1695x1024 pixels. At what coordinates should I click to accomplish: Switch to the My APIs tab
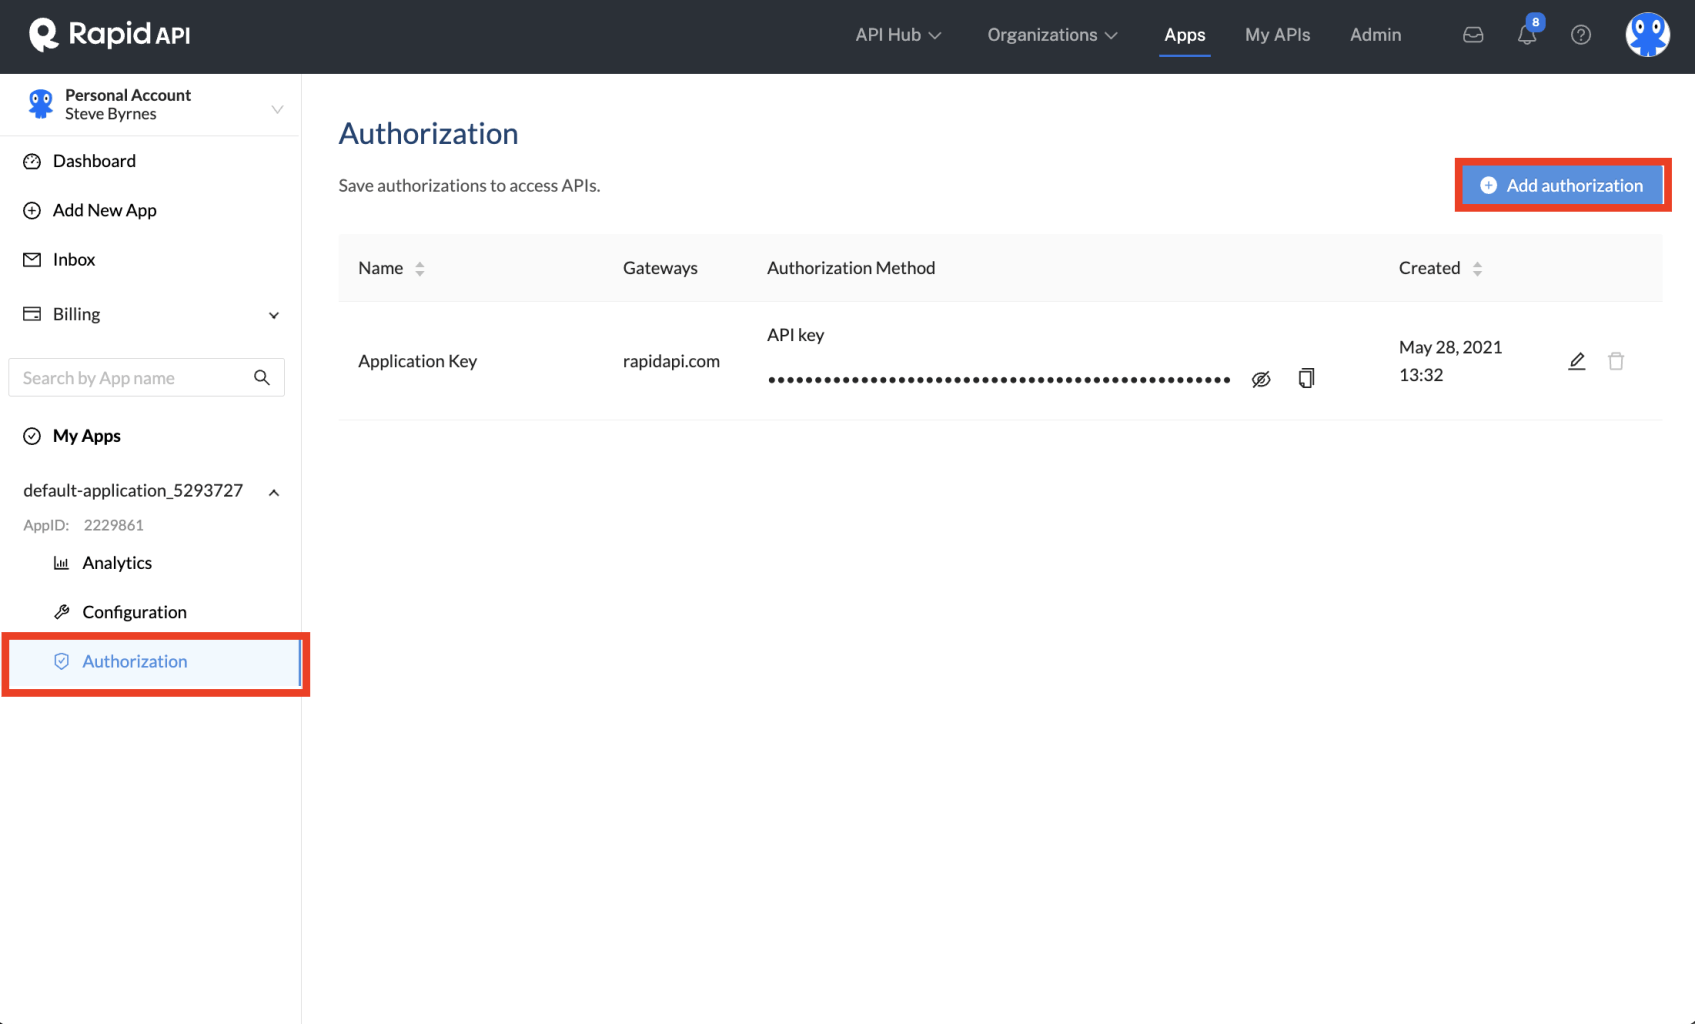pos(1277,34)
